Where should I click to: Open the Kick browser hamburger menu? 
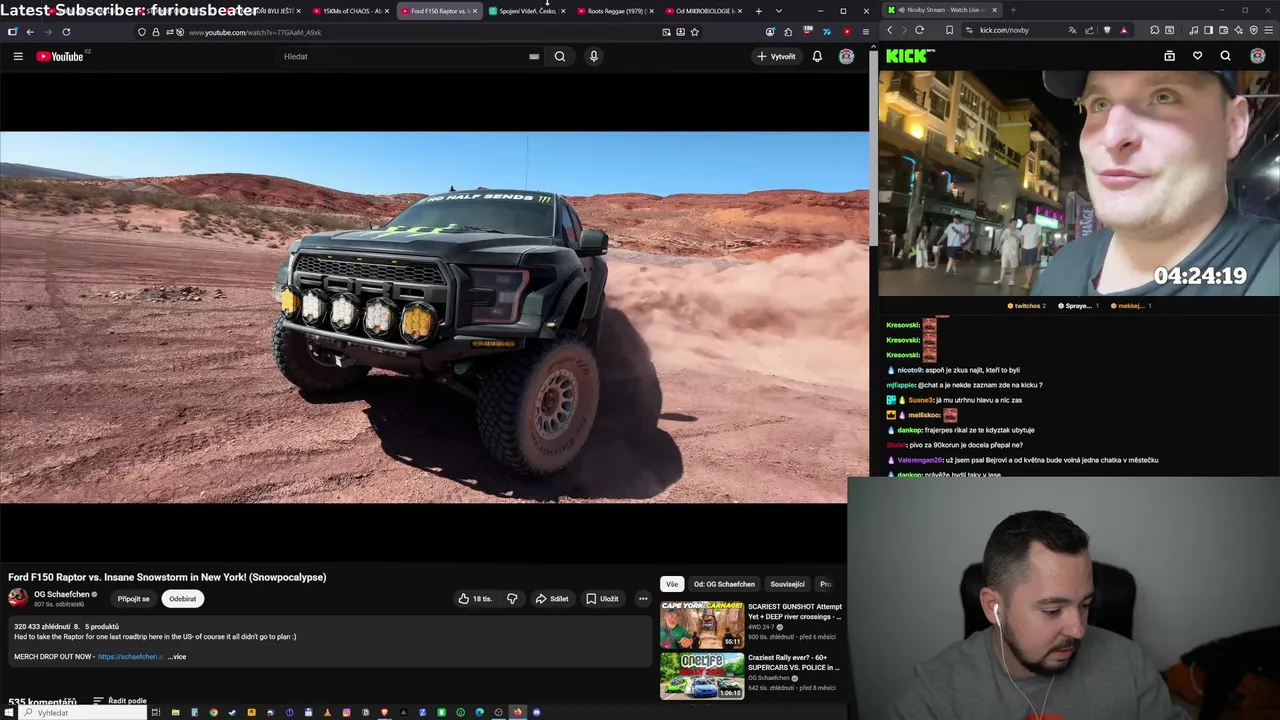tap(1269, 30)
